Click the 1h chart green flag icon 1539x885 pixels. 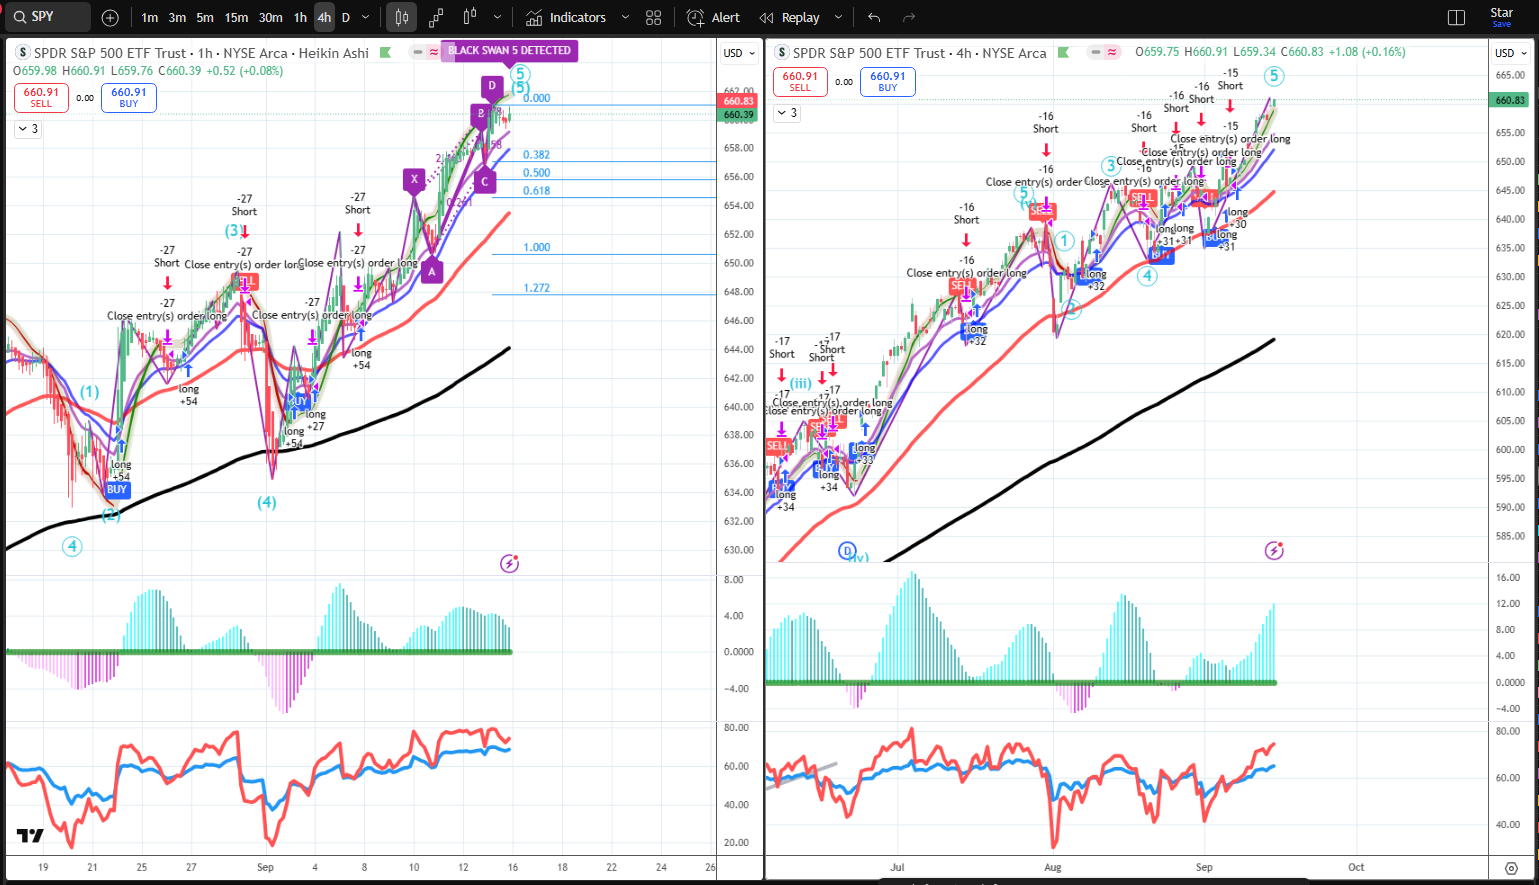coord(385,53)
